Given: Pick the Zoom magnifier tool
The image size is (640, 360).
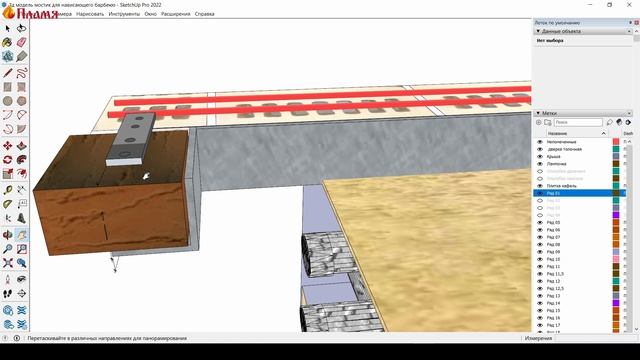Looking at the screenshot, I should point(7,249).
